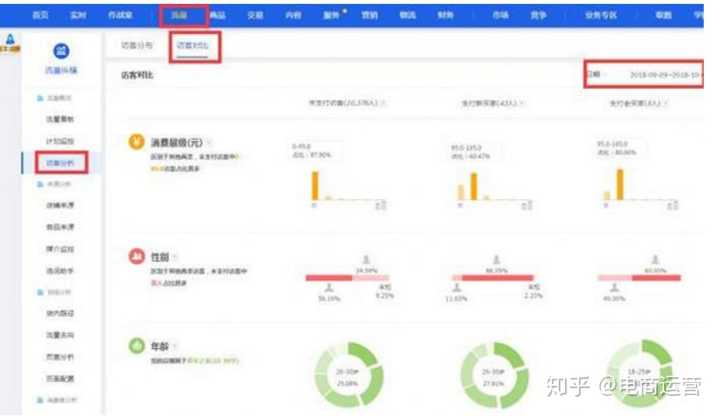Click the round blue 流量纵横 icon
Screen dimensions: 720x416
(61, 51)
